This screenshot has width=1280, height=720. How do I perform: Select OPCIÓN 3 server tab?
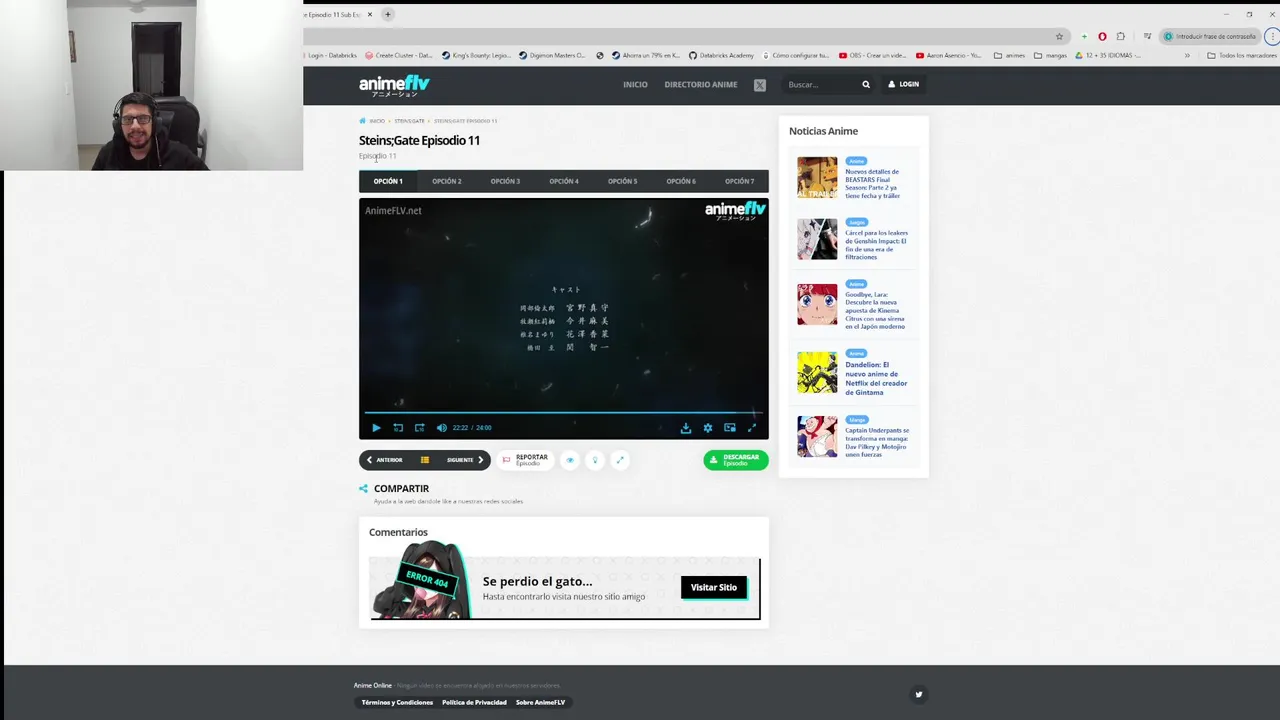tap(505, 181)
